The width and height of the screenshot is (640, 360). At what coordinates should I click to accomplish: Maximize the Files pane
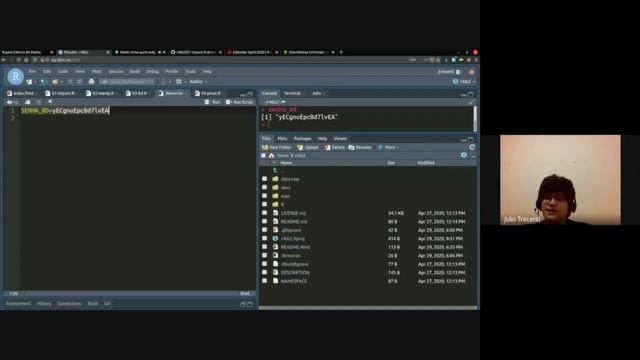point(471,139)
